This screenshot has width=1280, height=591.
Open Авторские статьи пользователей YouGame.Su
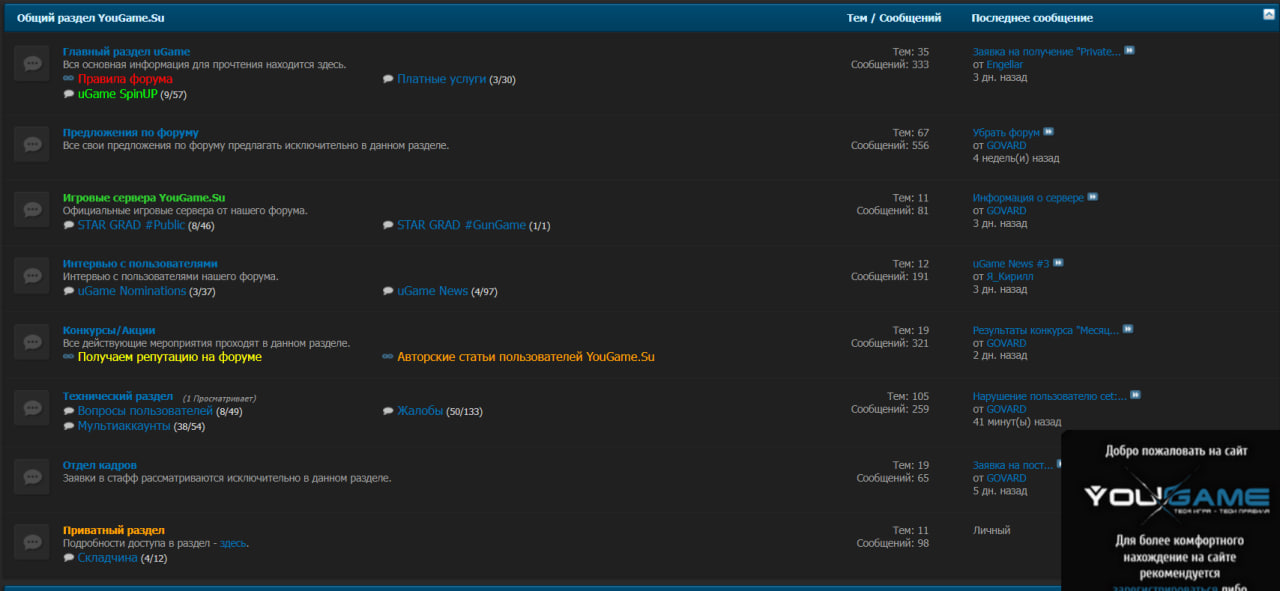tap(526, 357)
